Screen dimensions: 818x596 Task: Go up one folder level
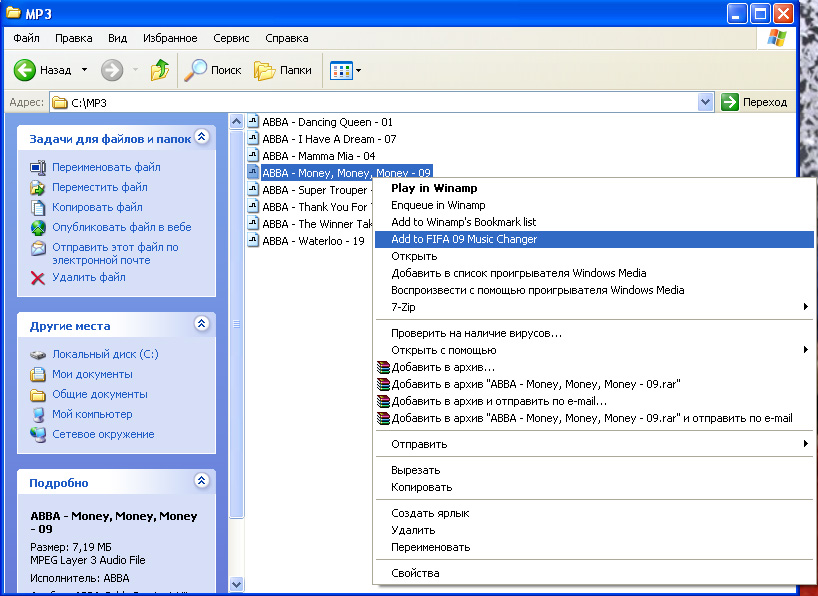[160, 70]
